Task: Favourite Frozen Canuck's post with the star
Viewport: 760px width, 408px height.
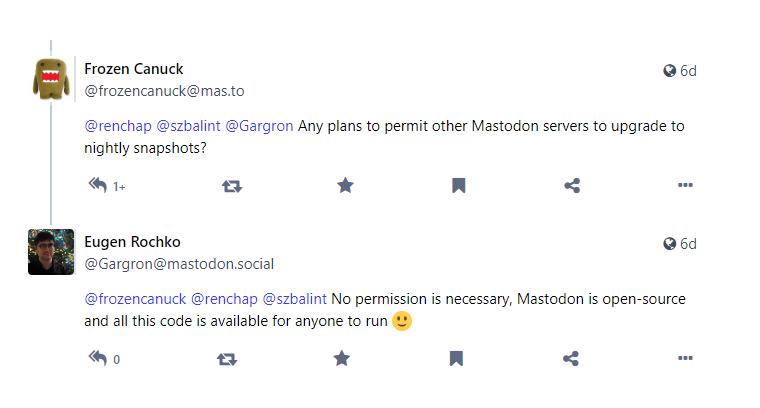Action: [x=346, y=185]
